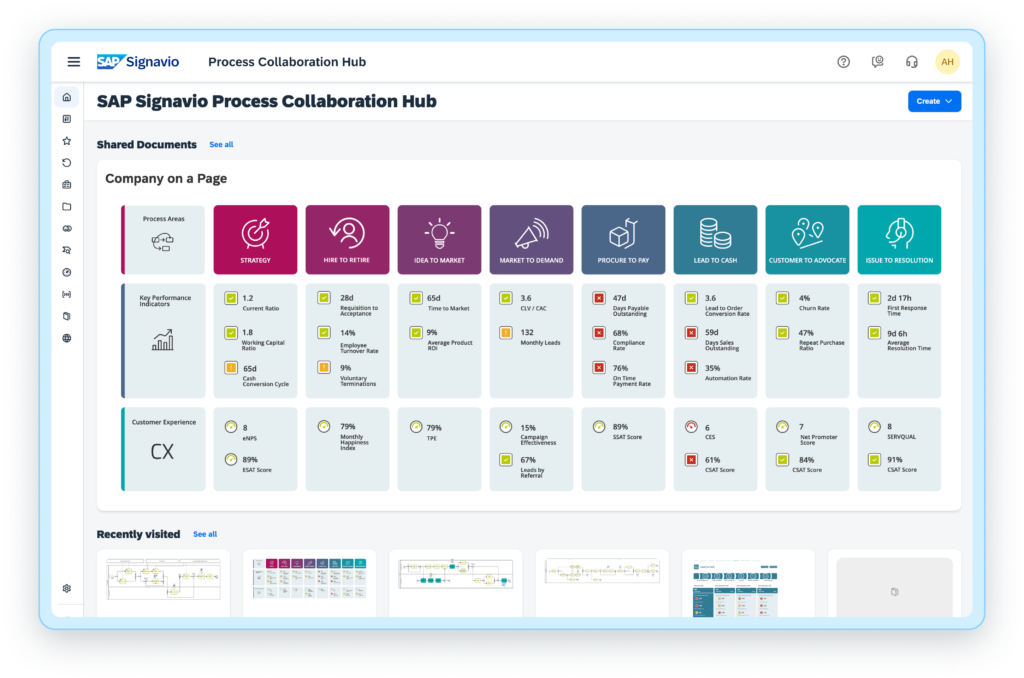Viewport: 1024px width, 678px height.
Task: Click the CES gauge indicator
Action: click(x=690, y=426)
